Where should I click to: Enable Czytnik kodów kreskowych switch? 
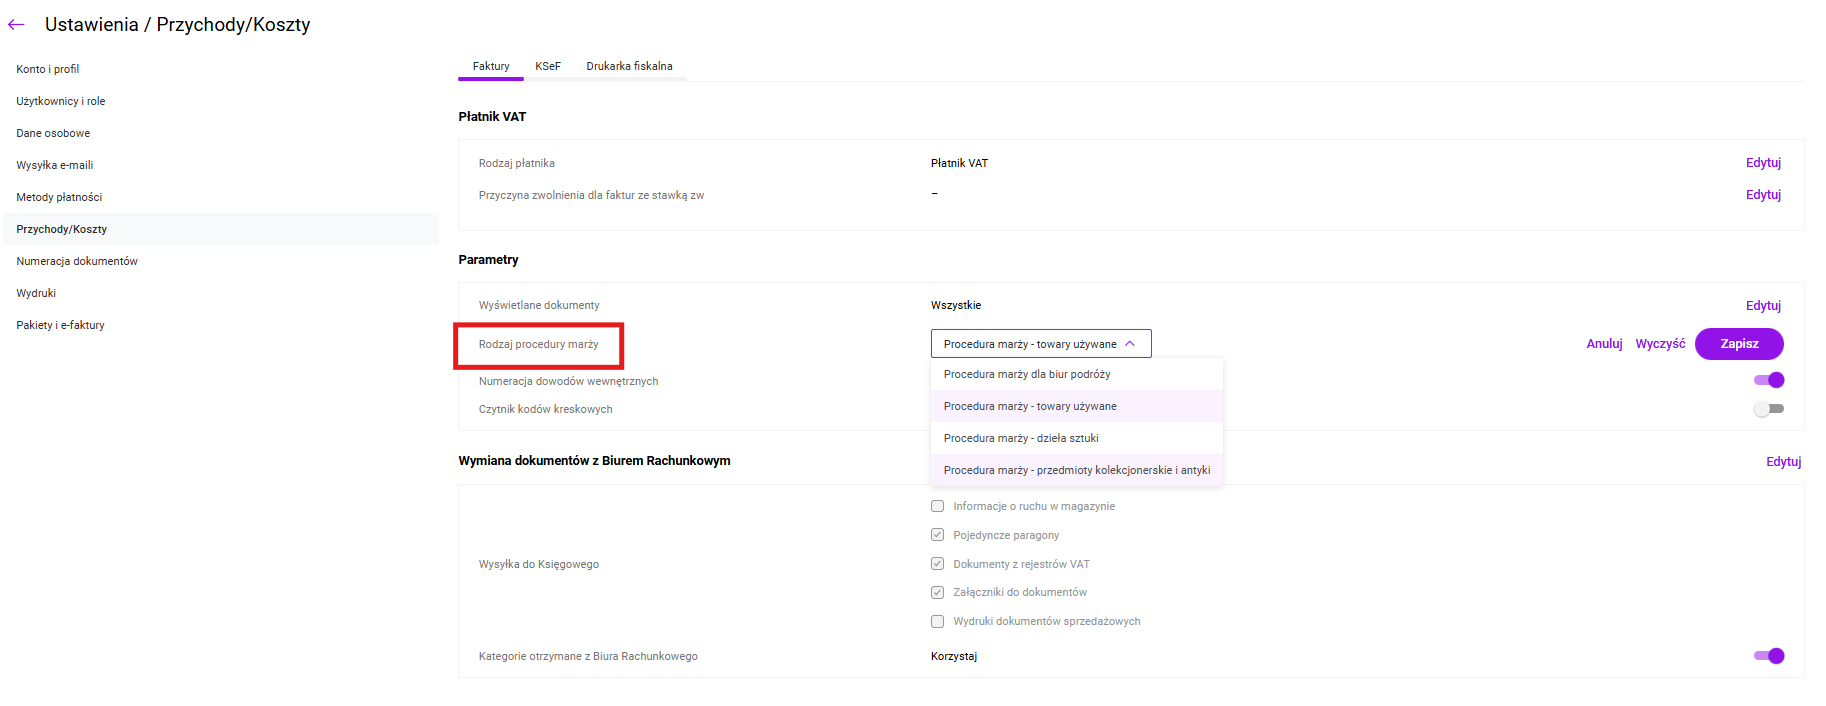pos(1768,409)
